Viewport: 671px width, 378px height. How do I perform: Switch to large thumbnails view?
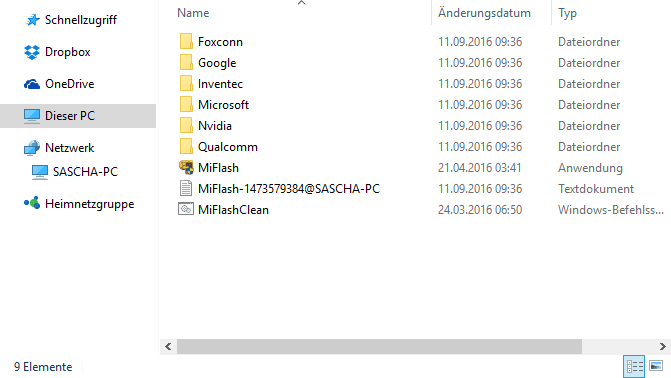coord(656,366)
